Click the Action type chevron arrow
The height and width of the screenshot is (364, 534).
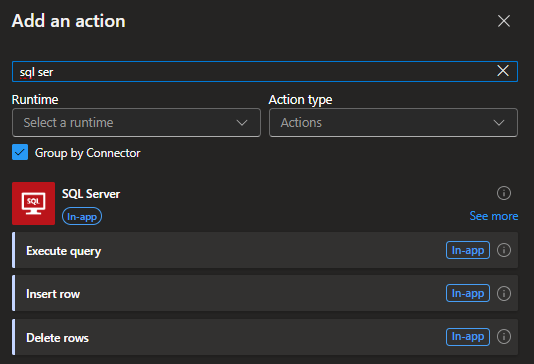499,123
